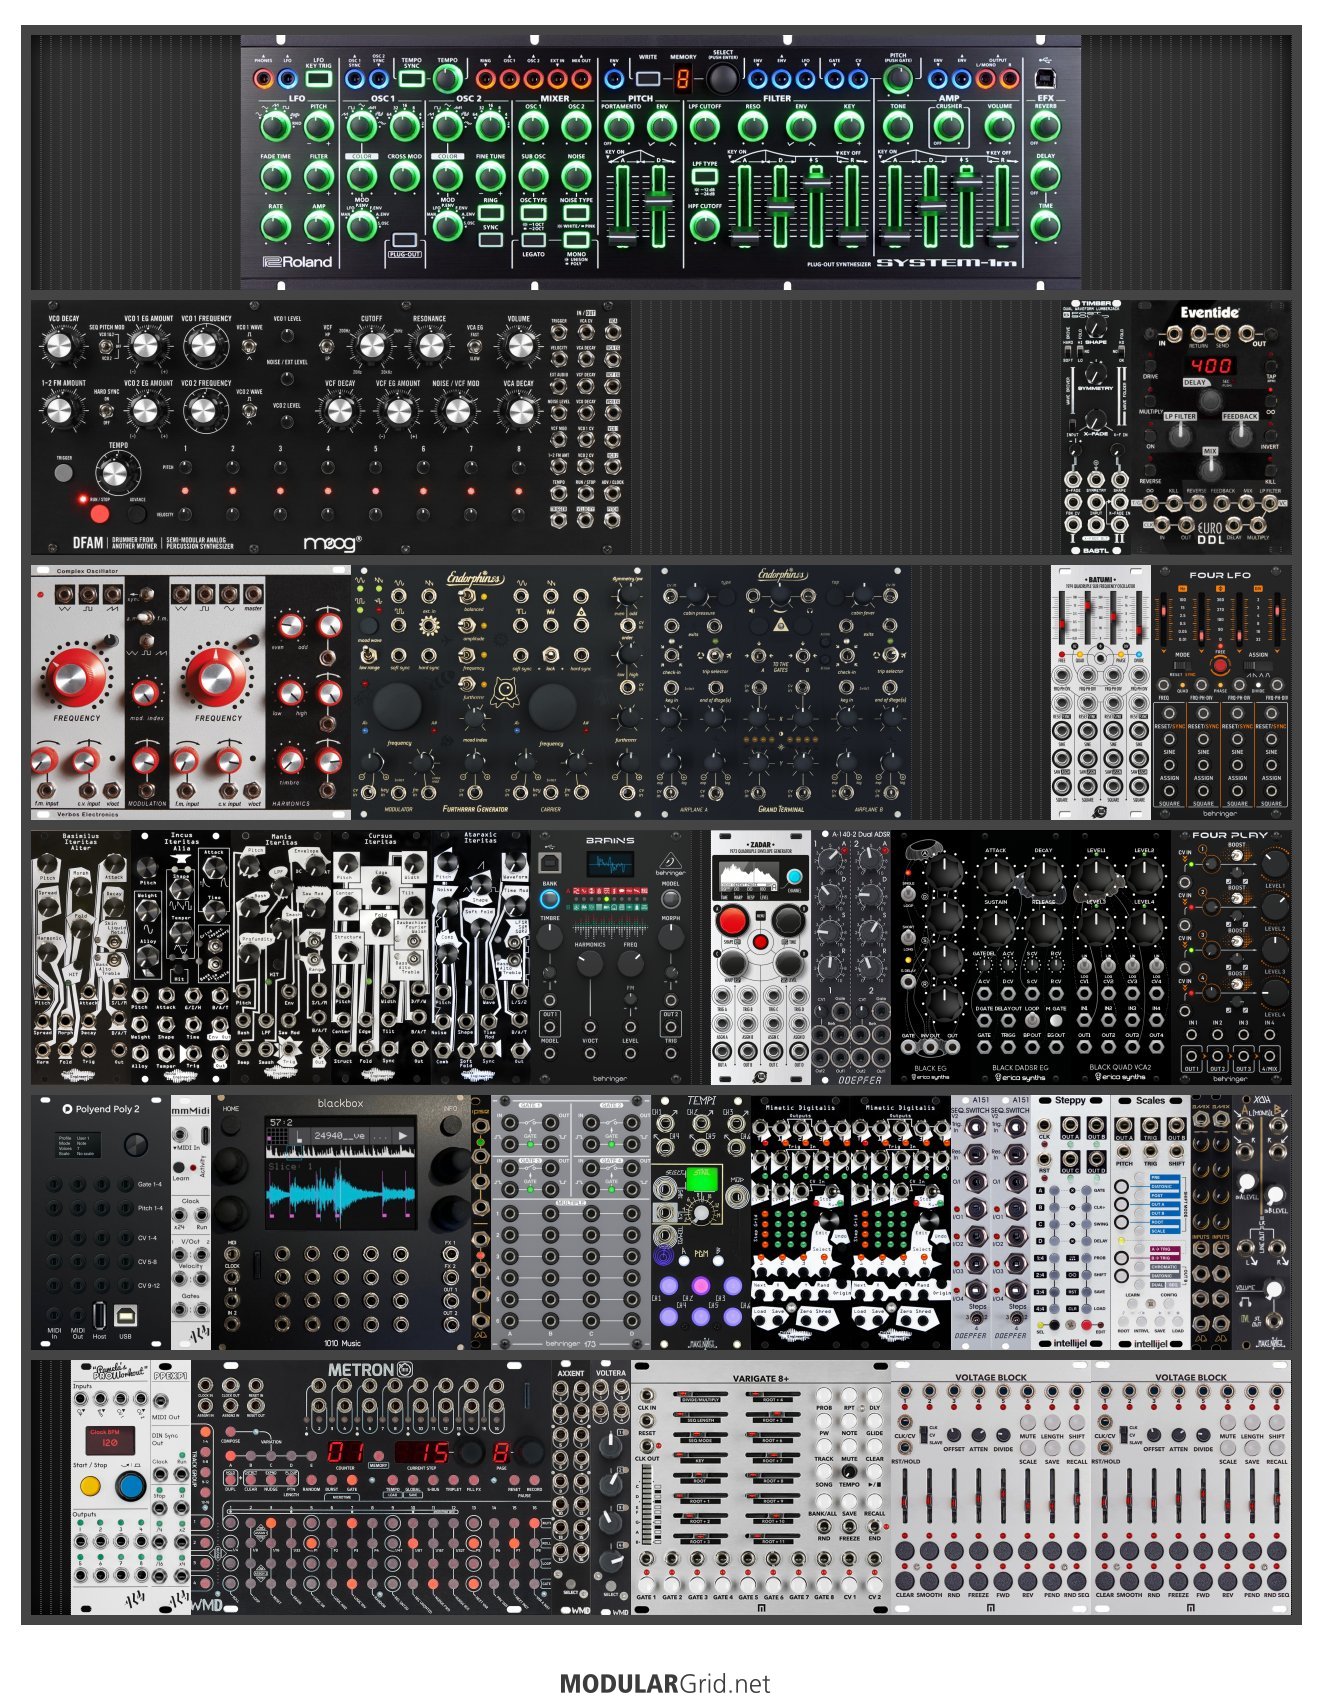Click the USB port on System-1m
This screenshot has width=1332, height=1705.
[x=1045, y=77]
